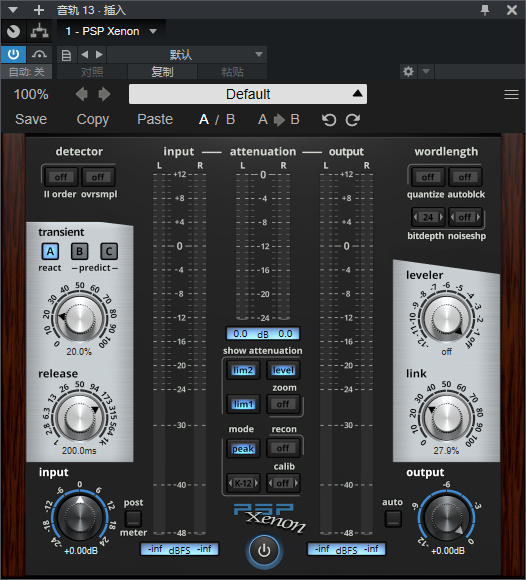Click the 100% GUI scale value
The width and height of the screenshot is (526, 580).
click(x=31, y=94)
